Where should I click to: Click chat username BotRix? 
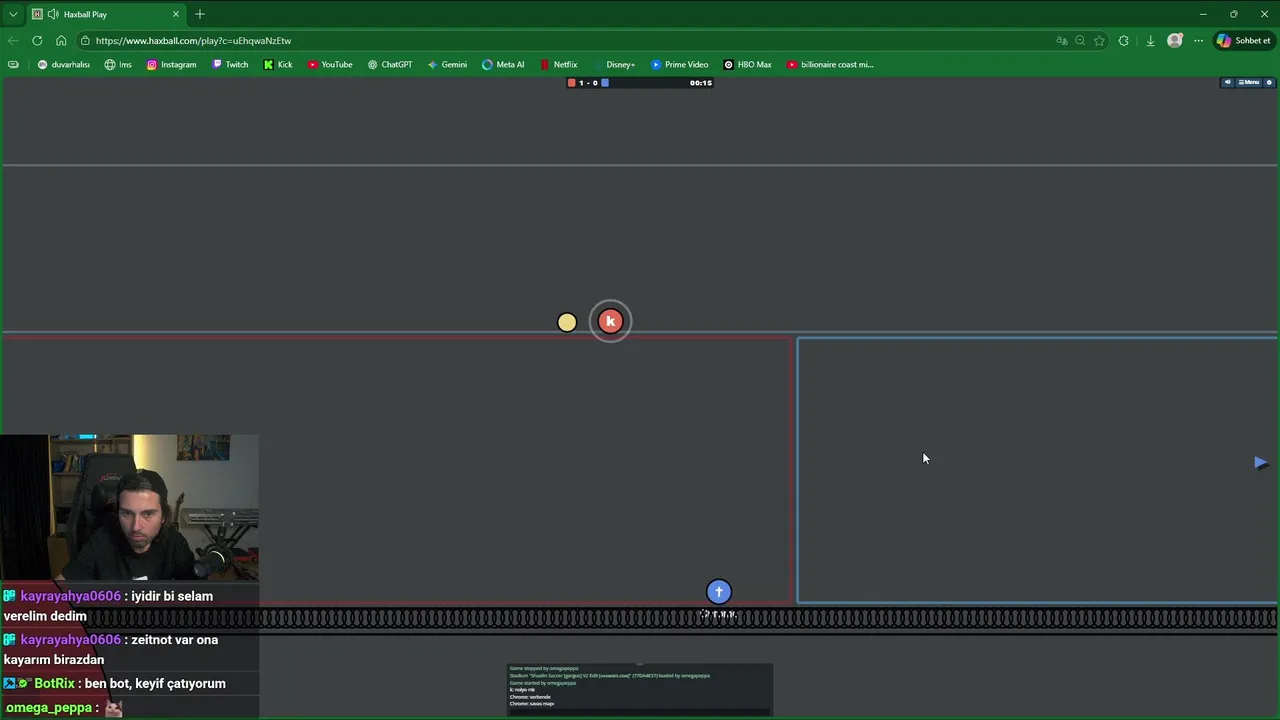[54, 683]
